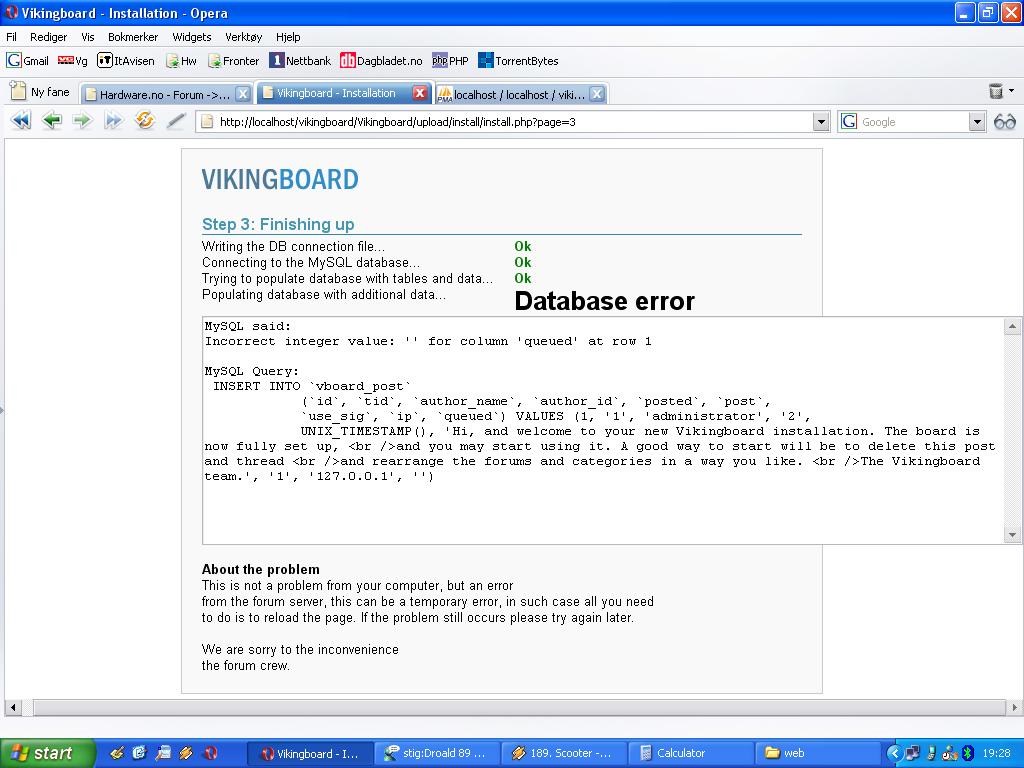Open the Hw bookmark
This screenshot has height=768, width=1024.
[182, 61]
